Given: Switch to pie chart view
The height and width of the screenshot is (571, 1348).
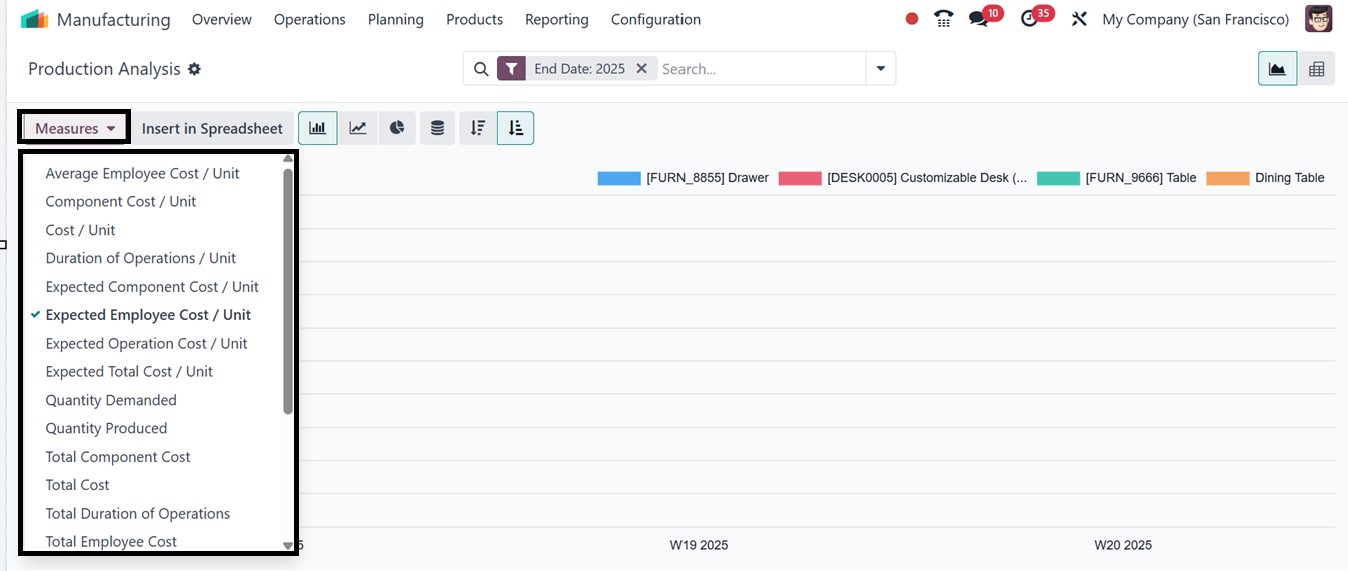Looking at the screenshot, I should [397, 128].
